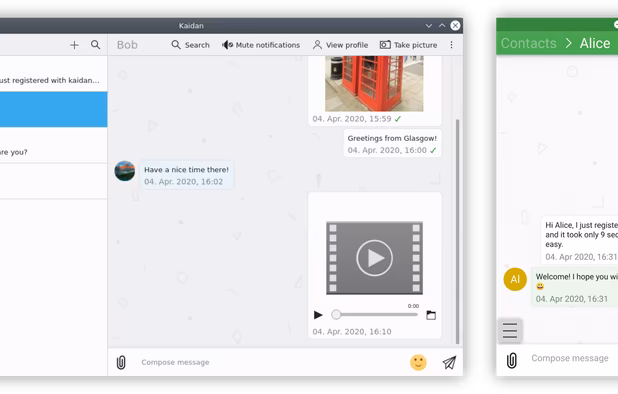The image size is (618, 394).
Task: Click the chat vertical scrollbar
Action: click(x=458, y=231)
